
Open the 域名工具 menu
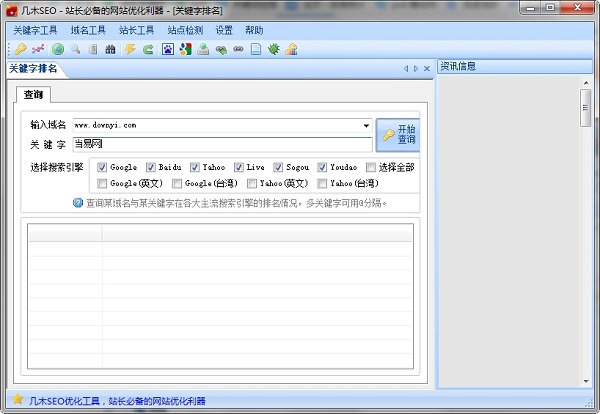pos(88,30)
